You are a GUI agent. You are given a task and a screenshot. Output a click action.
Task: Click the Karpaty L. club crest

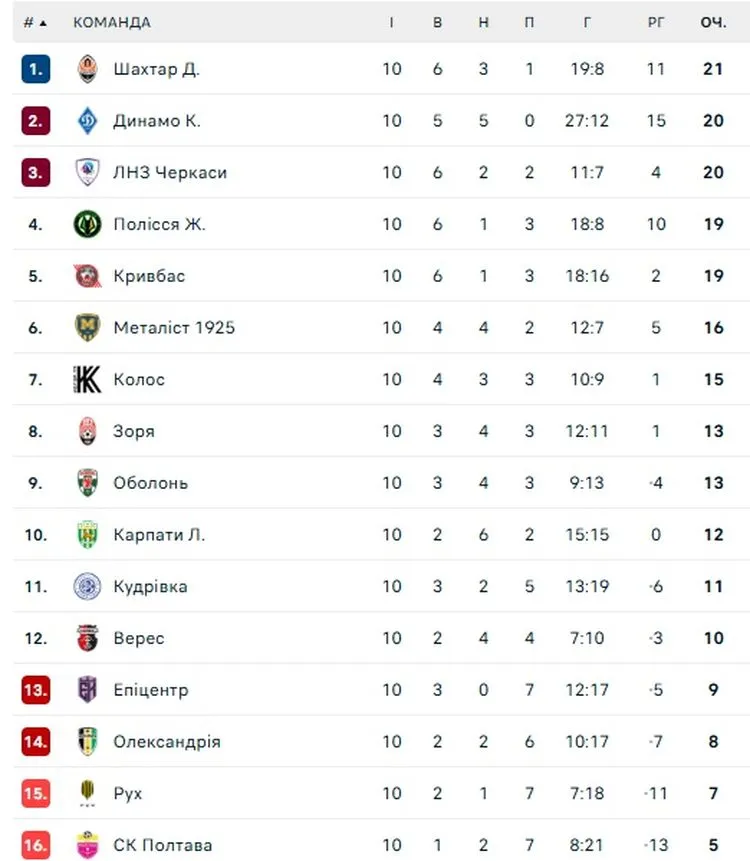tap(88, 534)
